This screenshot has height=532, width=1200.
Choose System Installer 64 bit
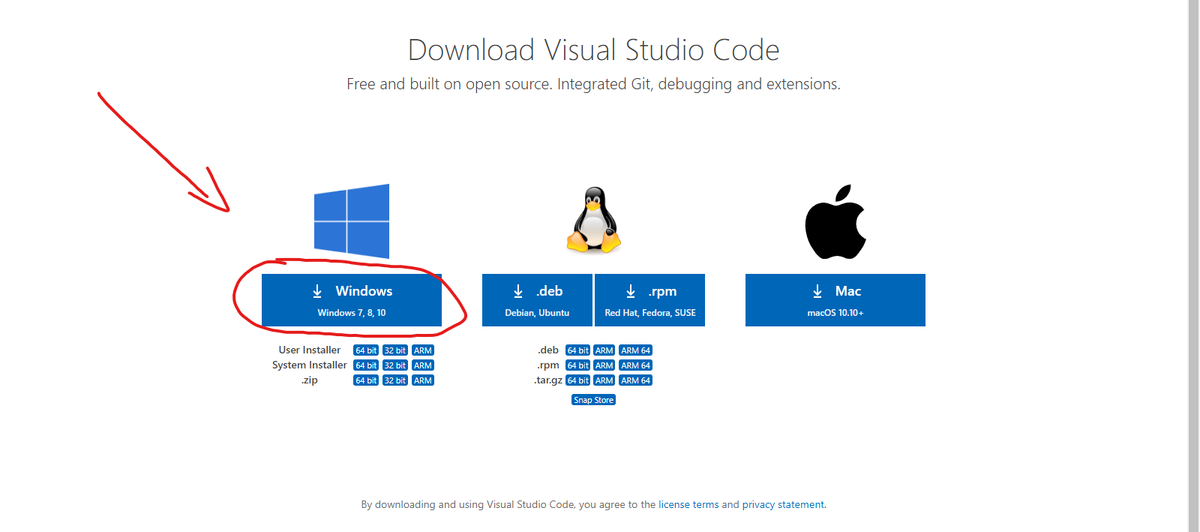[366, 365]
